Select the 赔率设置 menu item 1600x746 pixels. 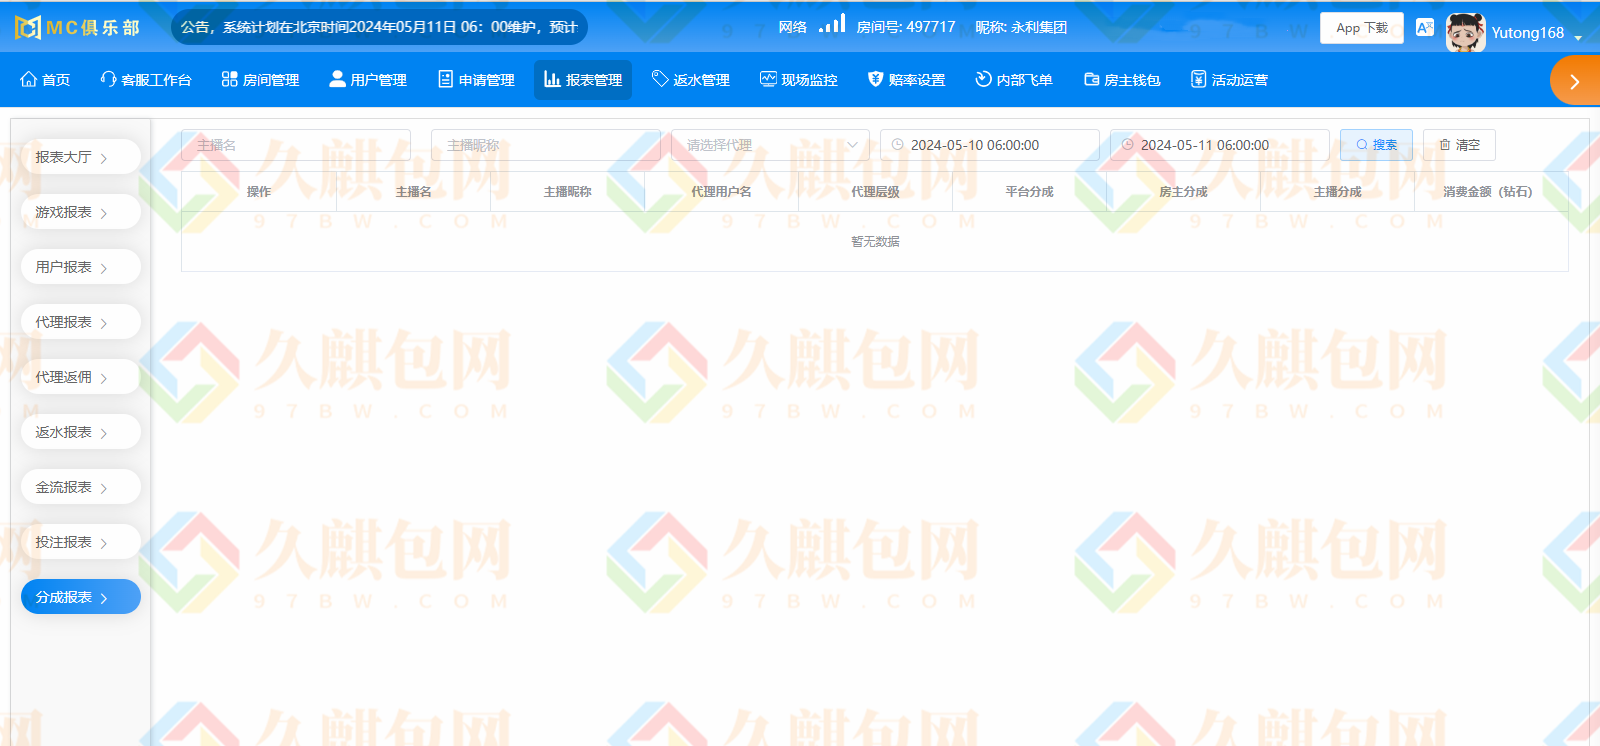906,80
